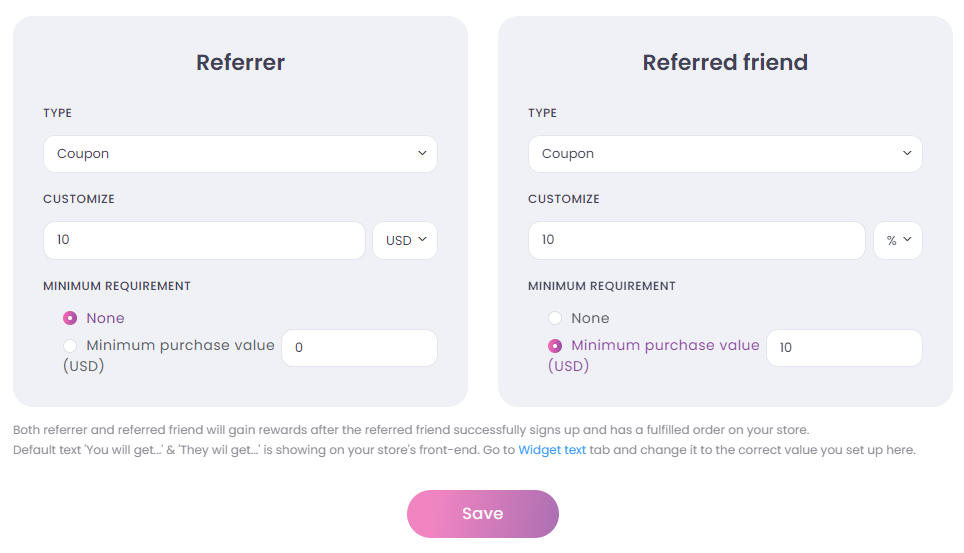This screenshot has width=964, height=553.
Task: Click Referrer's MINIMUM REQUIREMENT label
Action: pyautogui.click(x=117, y=286)
